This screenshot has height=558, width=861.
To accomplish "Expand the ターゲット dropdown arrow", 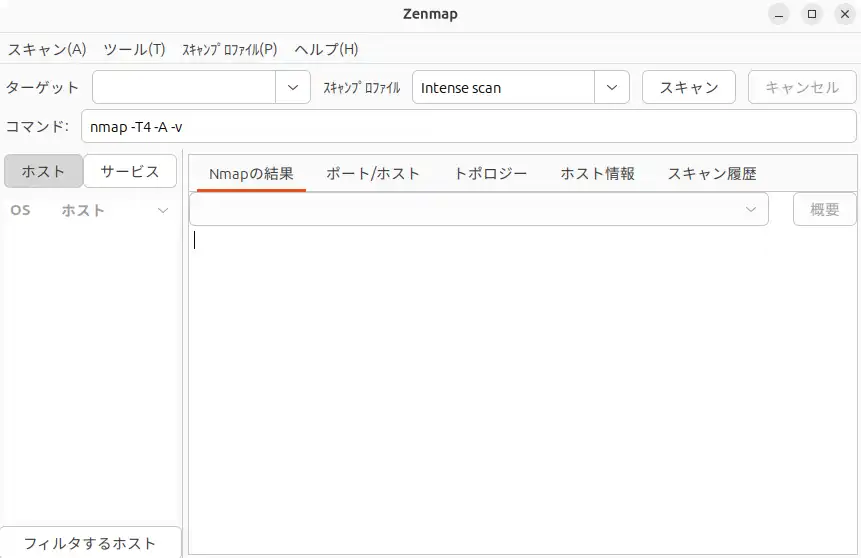I will tap(293, 87).
